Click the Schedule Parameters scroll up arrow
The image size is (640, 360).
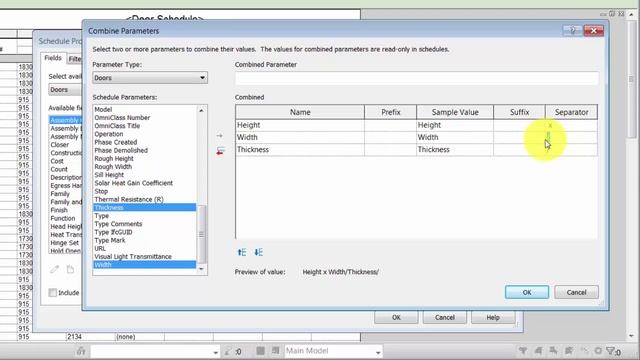pyautogui.click(x=201, y=111)
